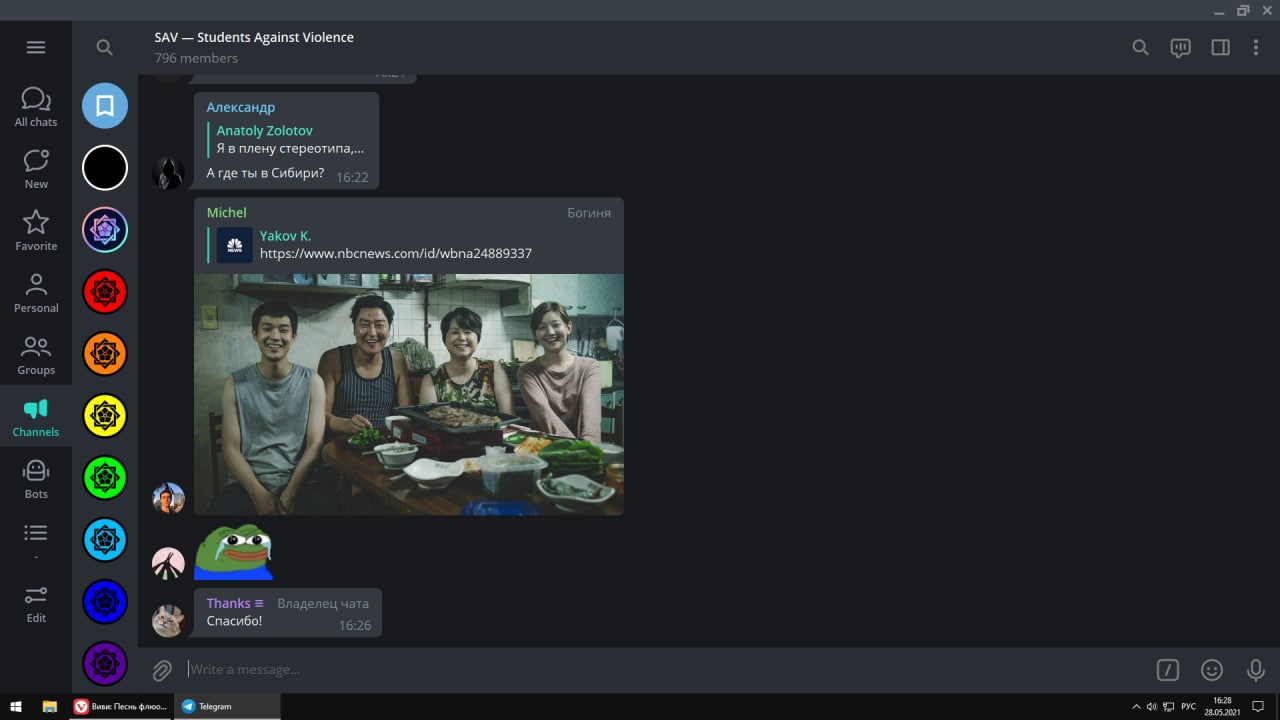The image size is (1280, 720).
Task: Switch to Bots folder
Action: coord(36,479)
